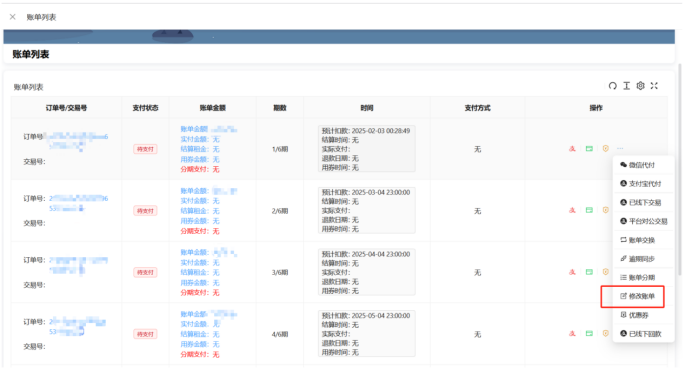Open 账单分期 from the action menu
Viewport: 692px width, 370px height.
643,278
